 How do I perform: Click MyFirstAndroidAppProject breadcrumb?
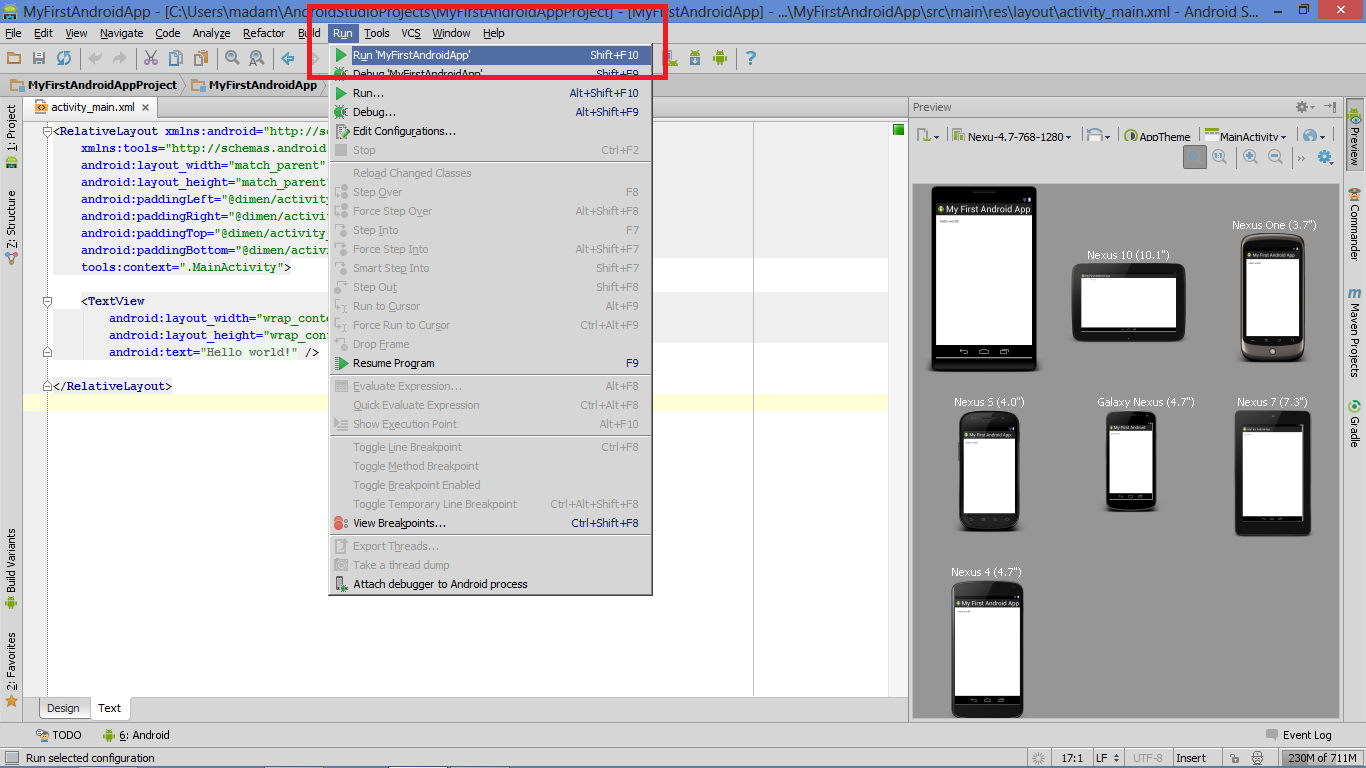94,85
